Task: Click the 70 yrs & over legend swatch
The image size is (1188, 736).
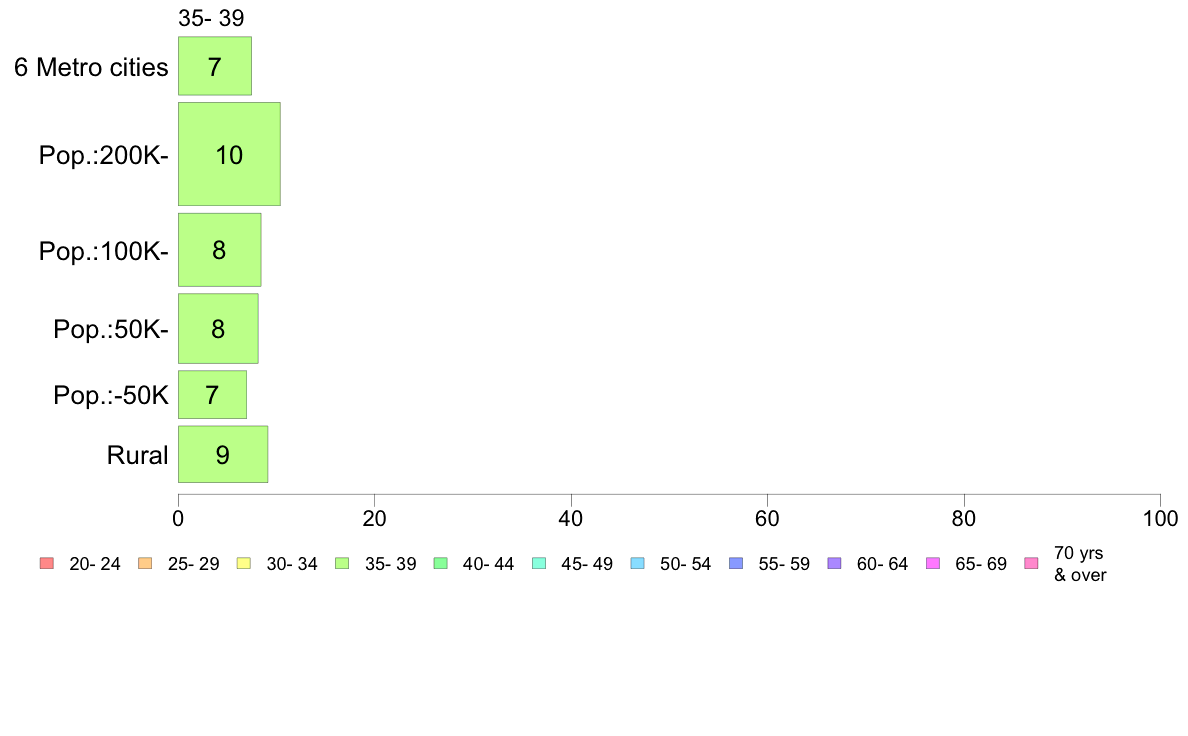Action: 1032,563
